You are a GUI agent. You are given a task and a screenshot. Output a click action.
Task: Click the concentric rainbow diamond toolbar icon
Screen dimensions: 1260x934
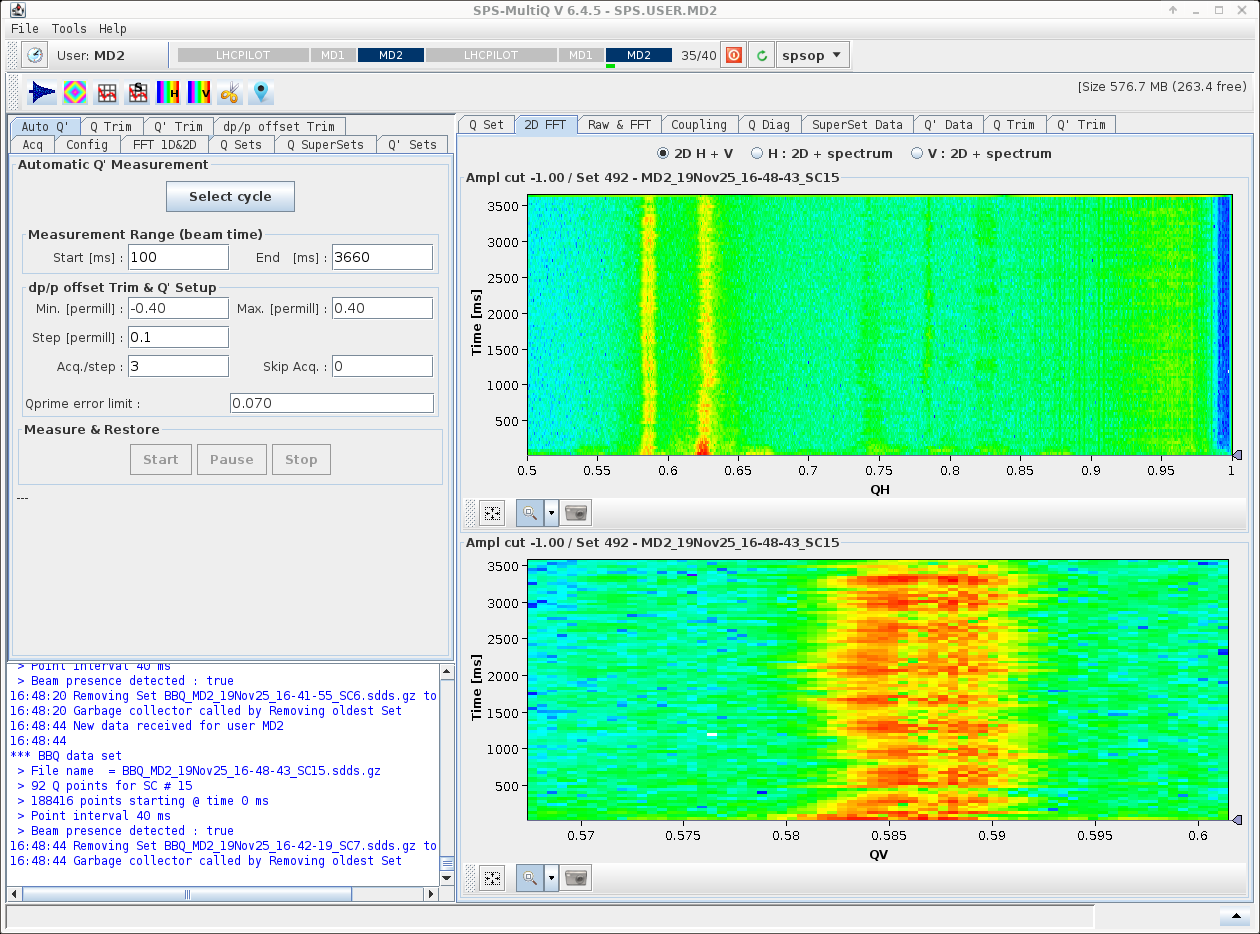coord(75,92)
